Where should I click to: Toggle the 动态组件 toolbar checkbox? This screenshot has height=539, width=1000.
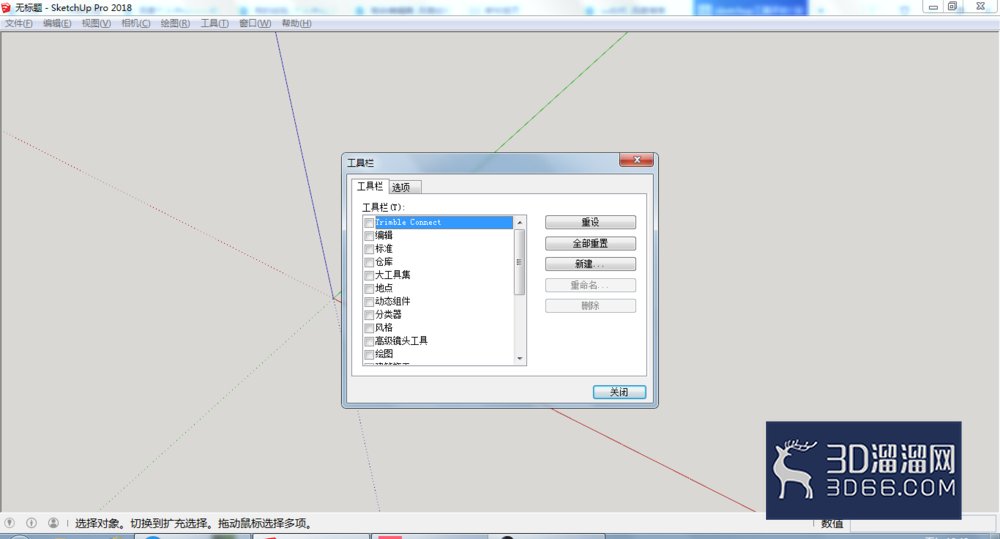[369, 302]
